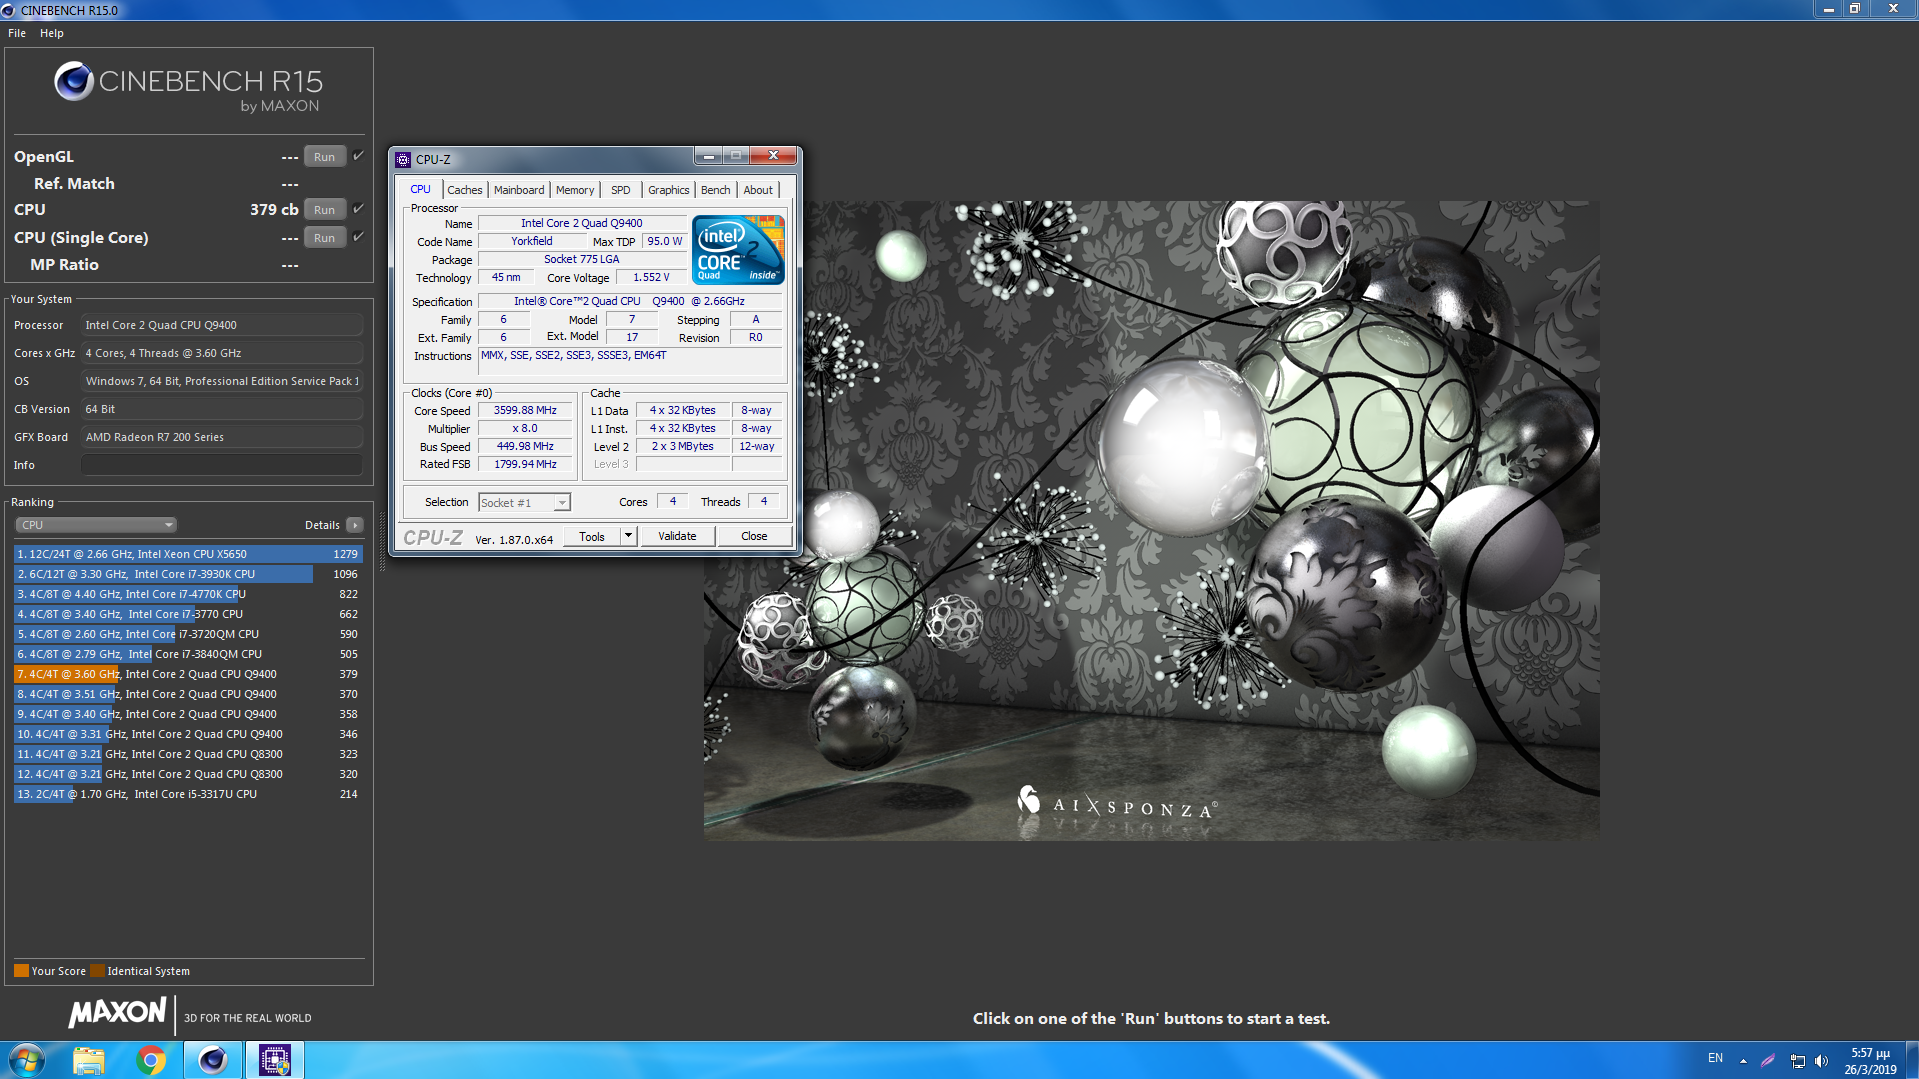Open the Ranking CPU dropdown
Screen dimensions: 1919x1079
[x=95, y=525]
